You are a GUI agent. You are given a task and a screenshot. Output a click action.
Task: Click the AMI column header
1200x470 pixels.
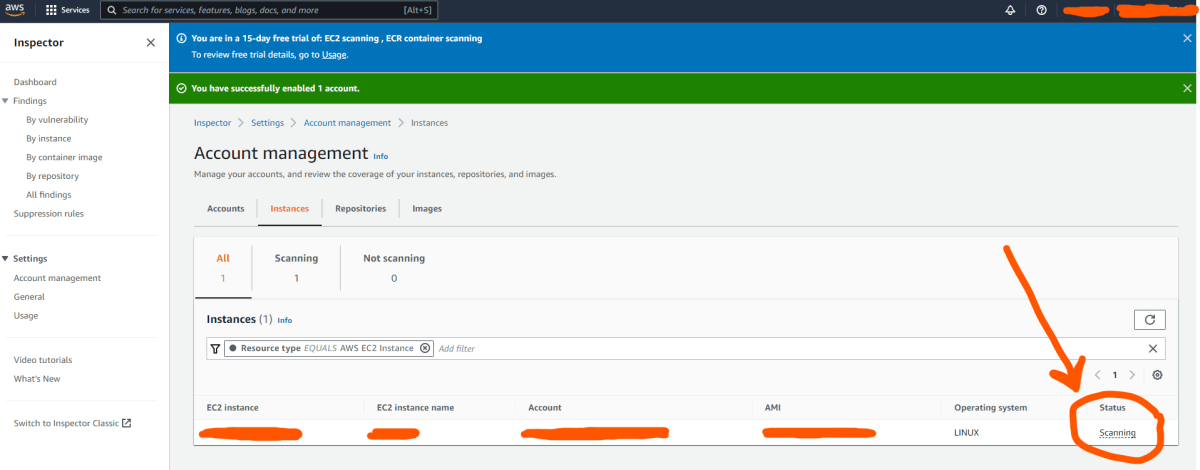(772, 408)
